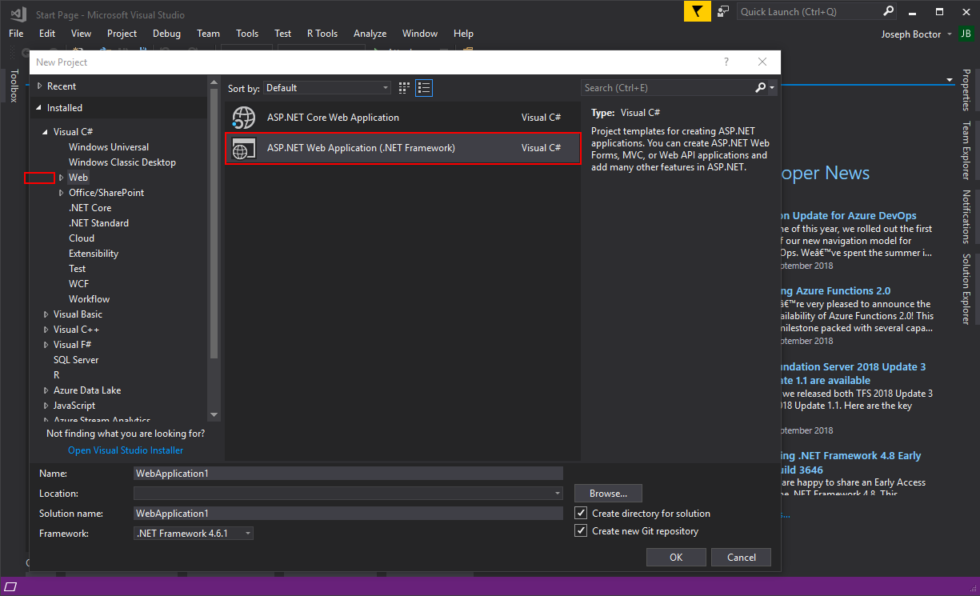This screenshot has height=596, width=980.
Task: Uncheck Create new Git repository
Action: [x=581, y=530]
